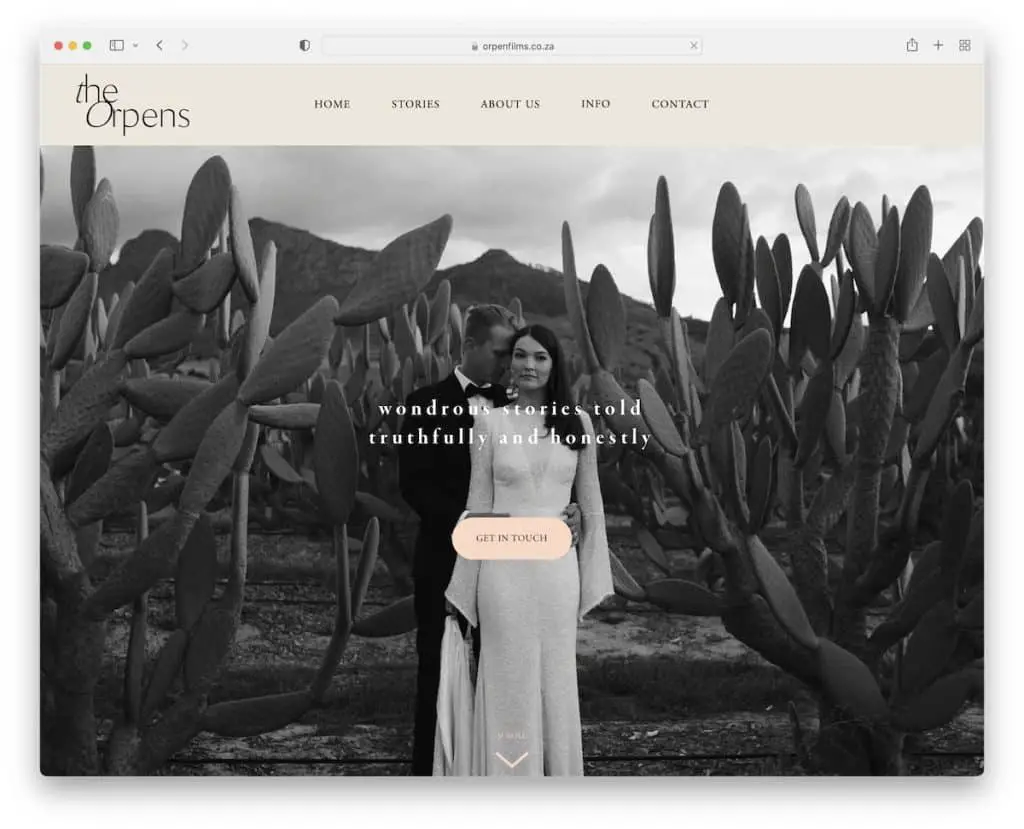Go to the CONTACT page
The image size is (1024, 829).
click(680, 104)
